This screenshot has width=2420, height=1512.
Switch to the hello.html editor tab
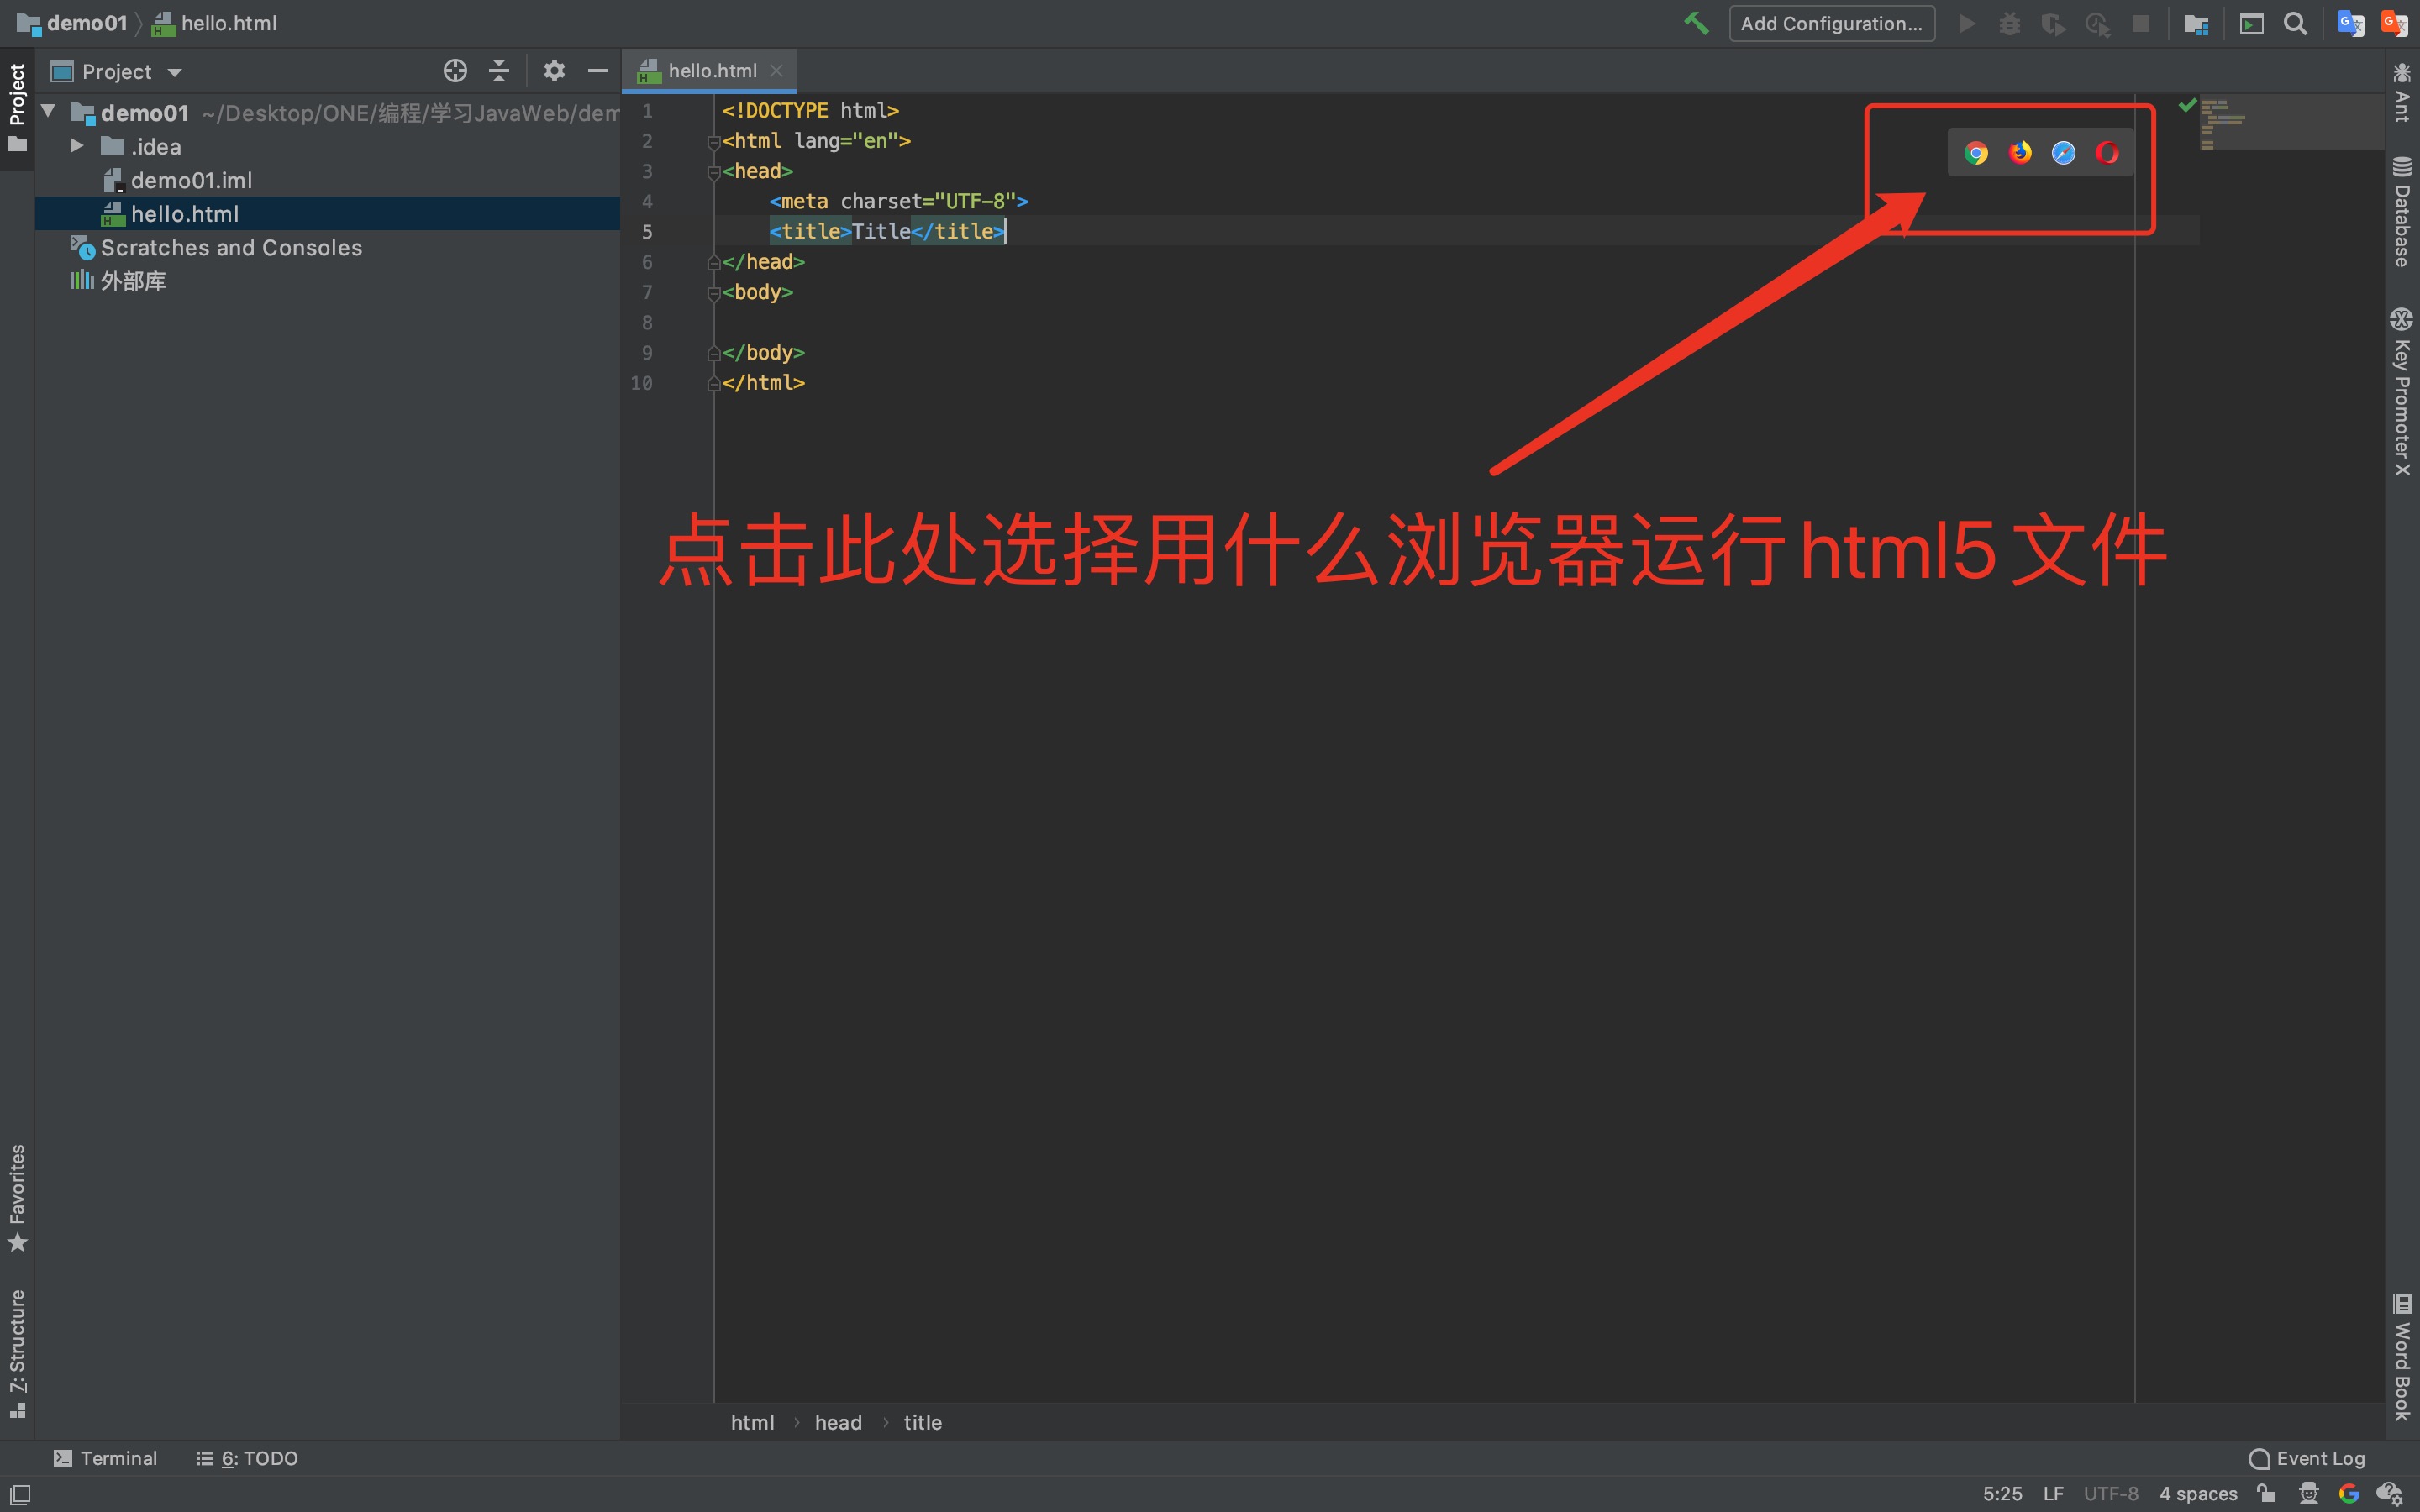(711, 70)
